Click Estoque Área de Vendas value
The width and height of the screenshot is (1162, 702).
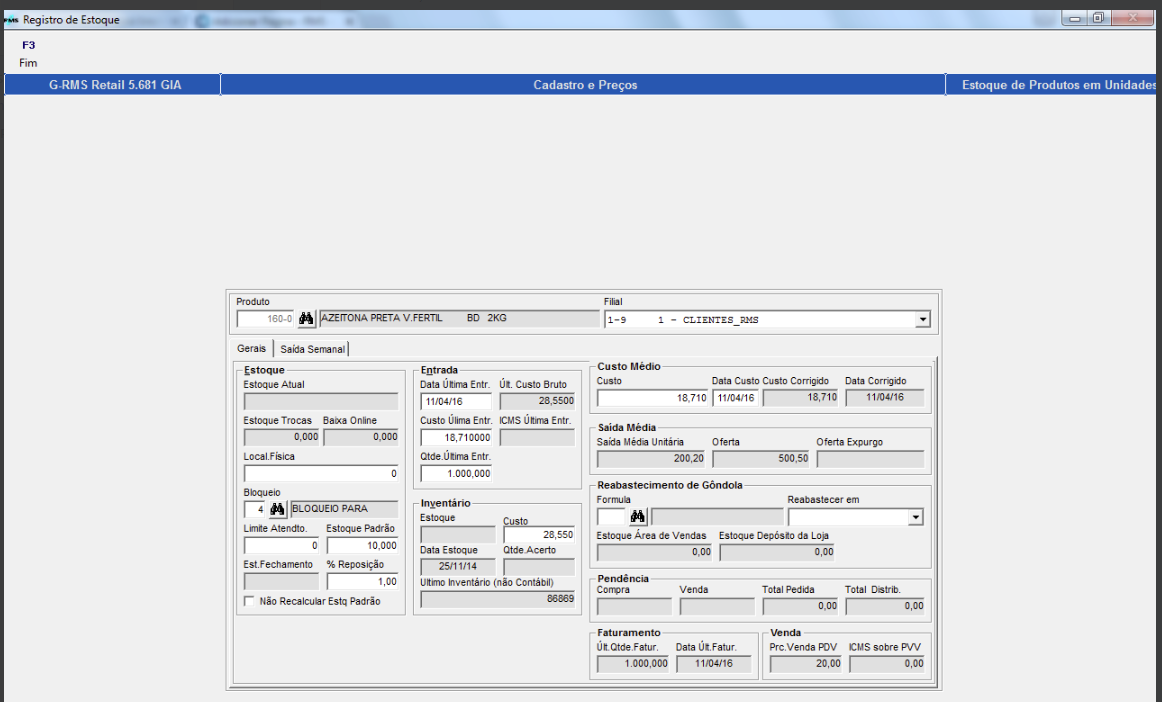click(x=654, y=552)
